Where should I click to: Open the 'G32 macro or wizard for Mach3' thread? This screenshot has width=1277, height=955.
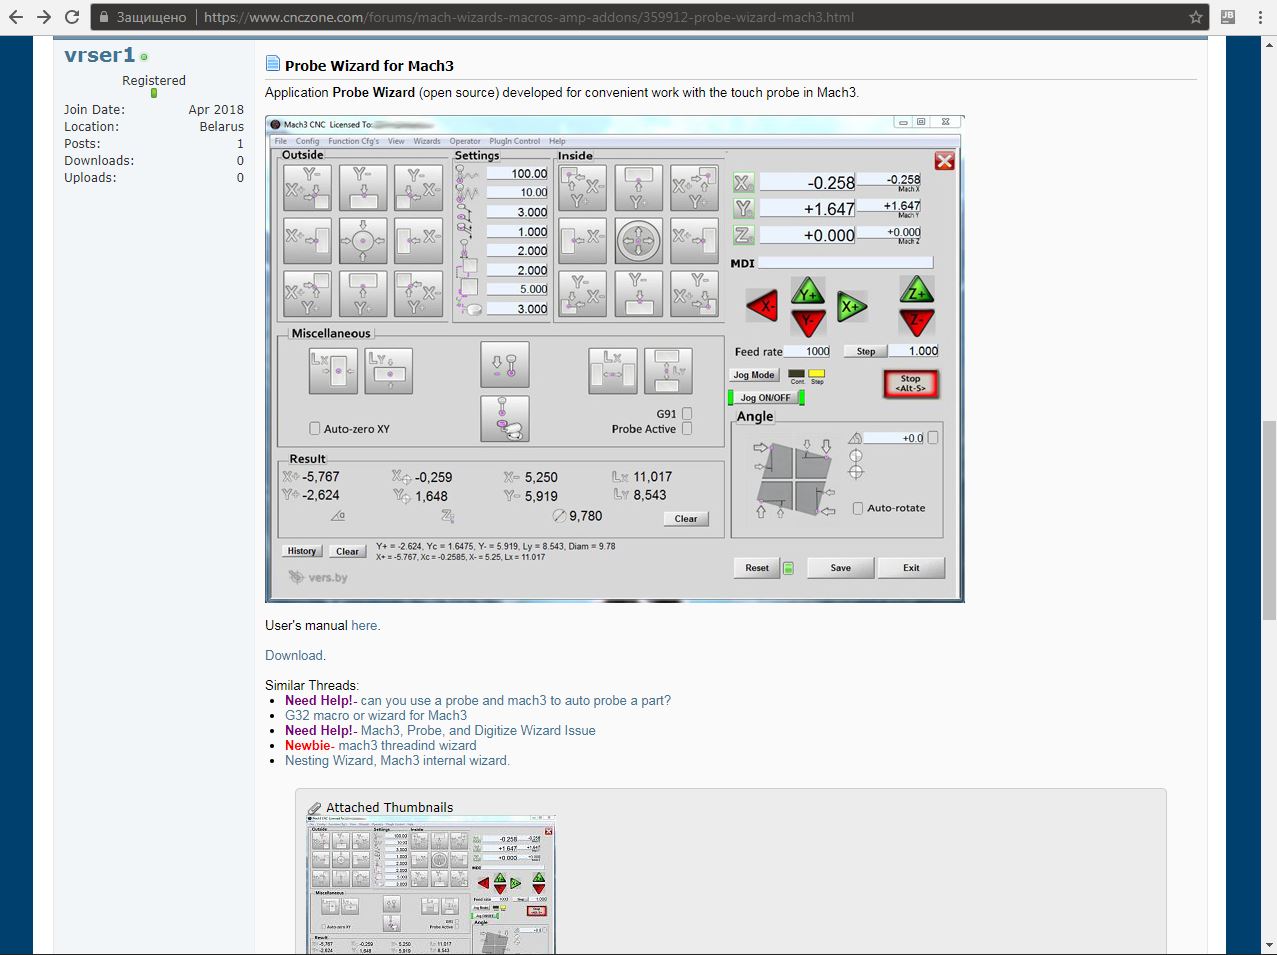click(x=376, y=715)
